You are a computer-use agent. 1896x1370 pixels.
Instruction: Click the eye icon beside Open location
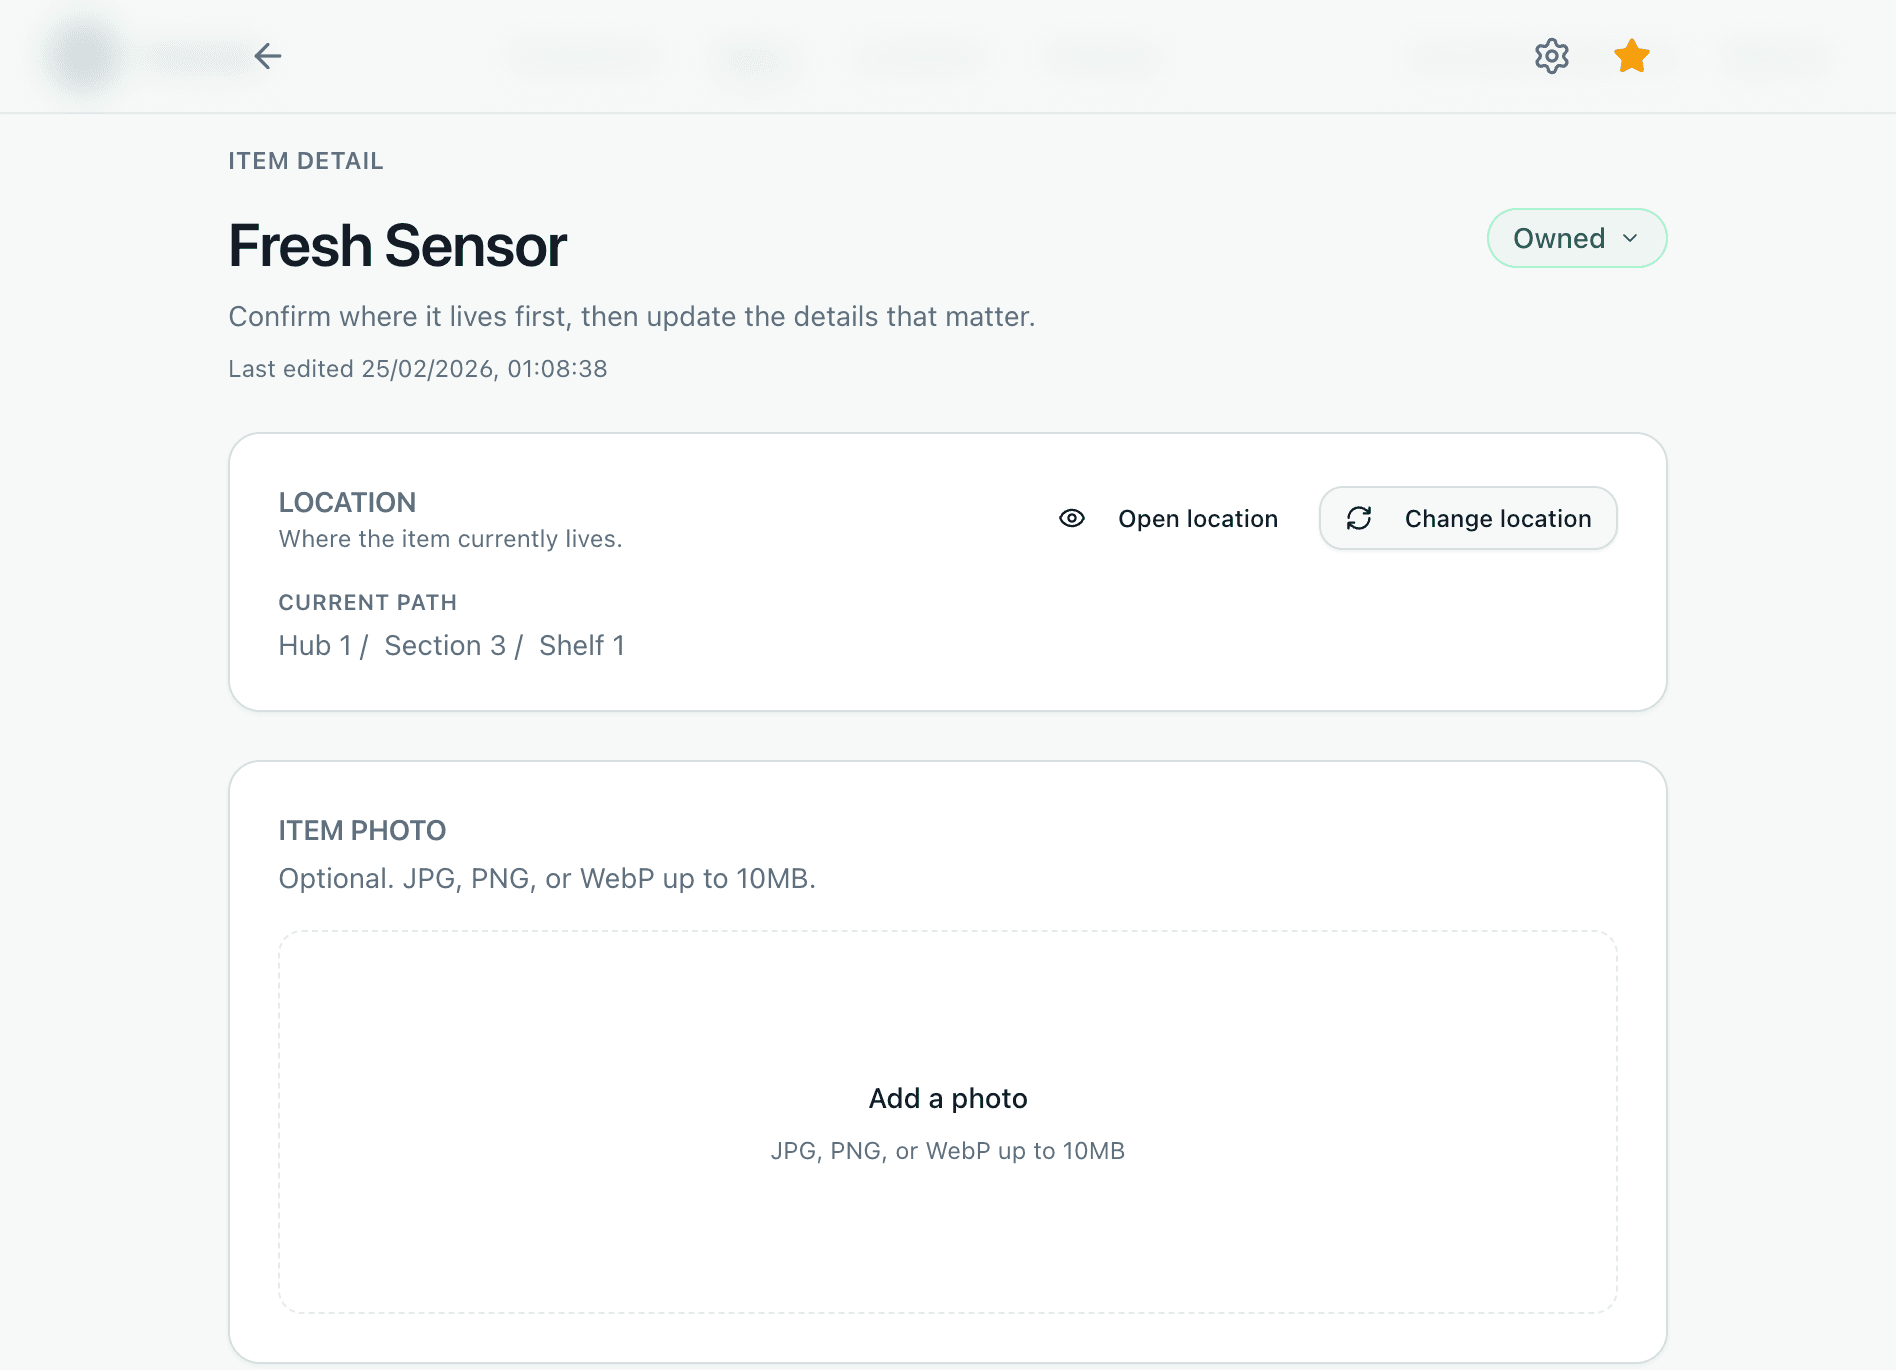1071,518
